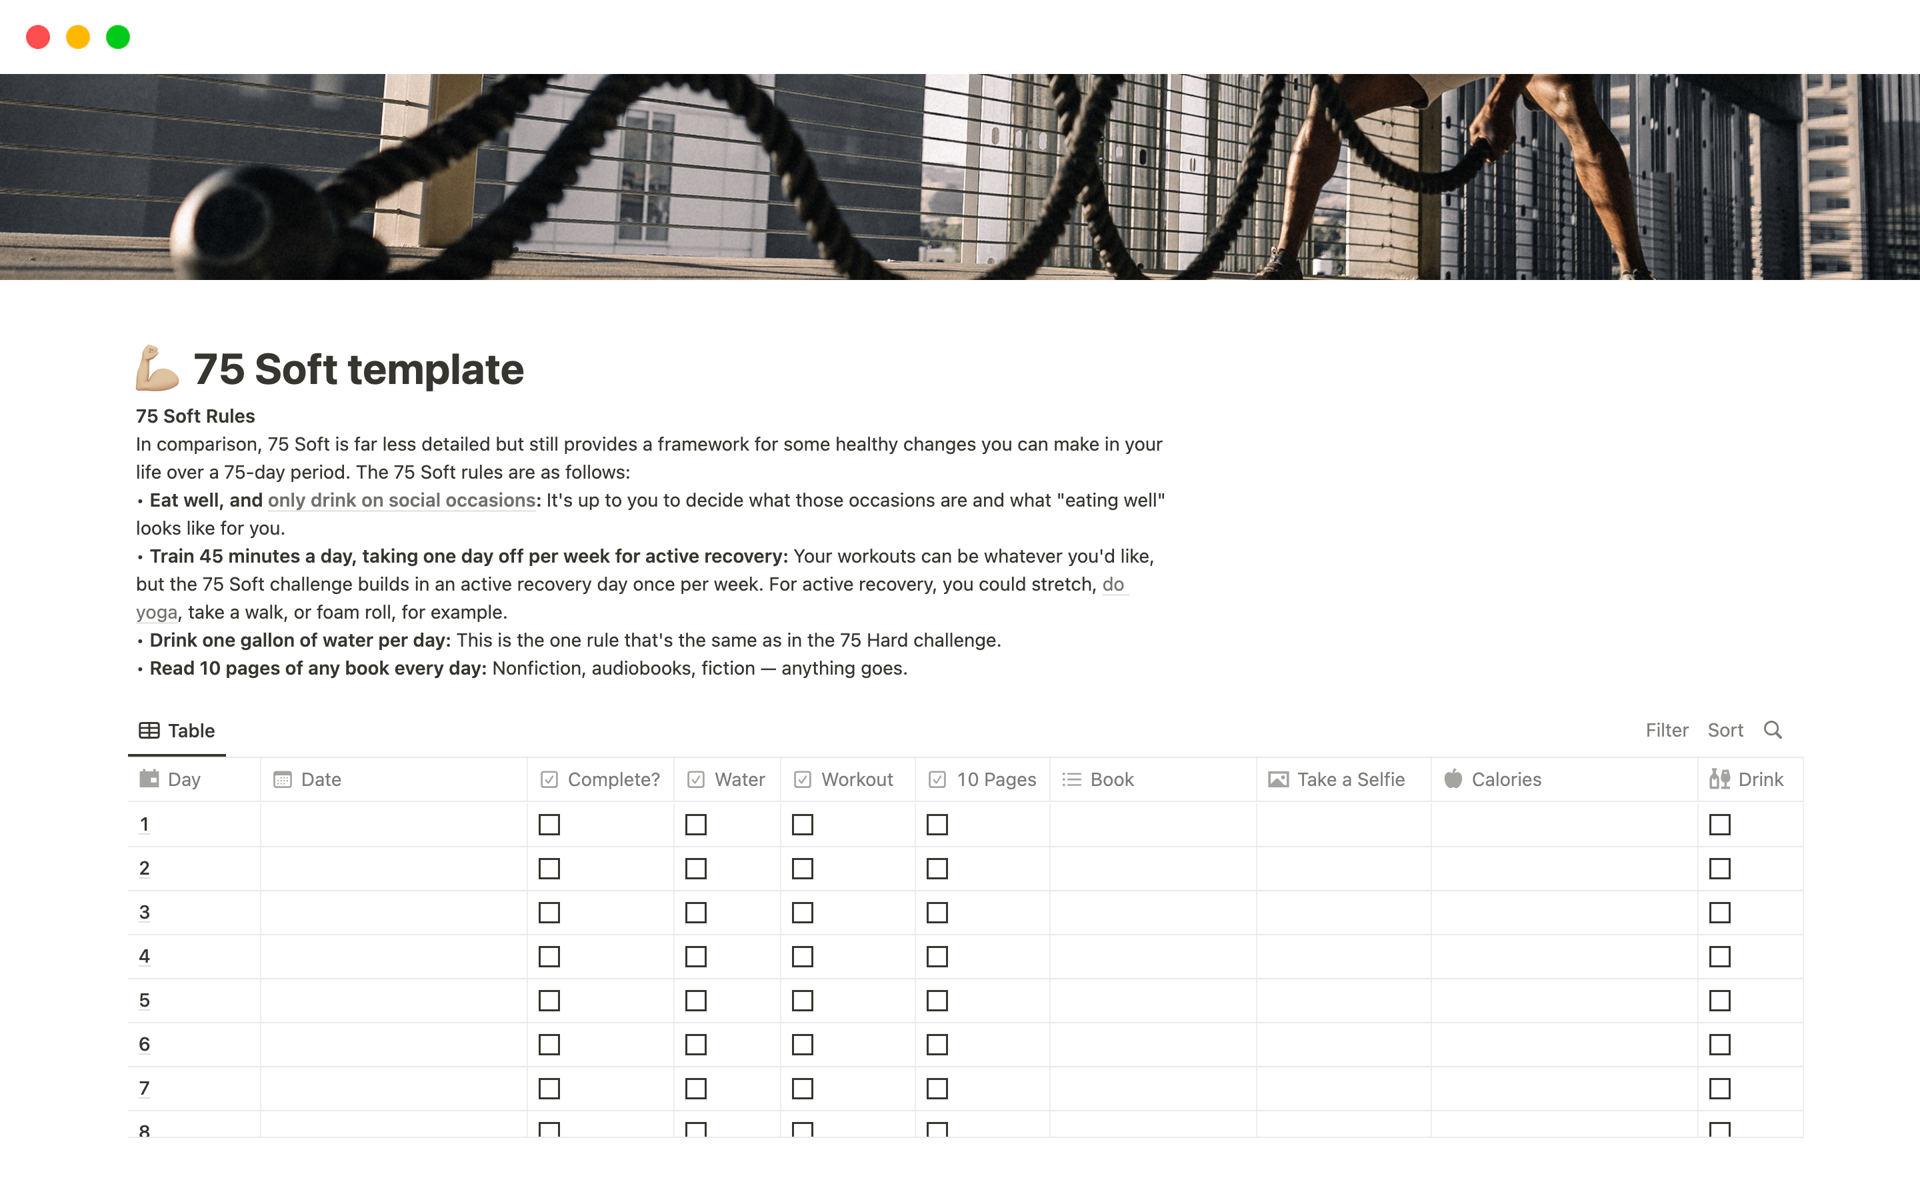This screenshot has width=1920, height=1200.
Task: Open the Filter menu for the table
Action: click(1667, 730)
